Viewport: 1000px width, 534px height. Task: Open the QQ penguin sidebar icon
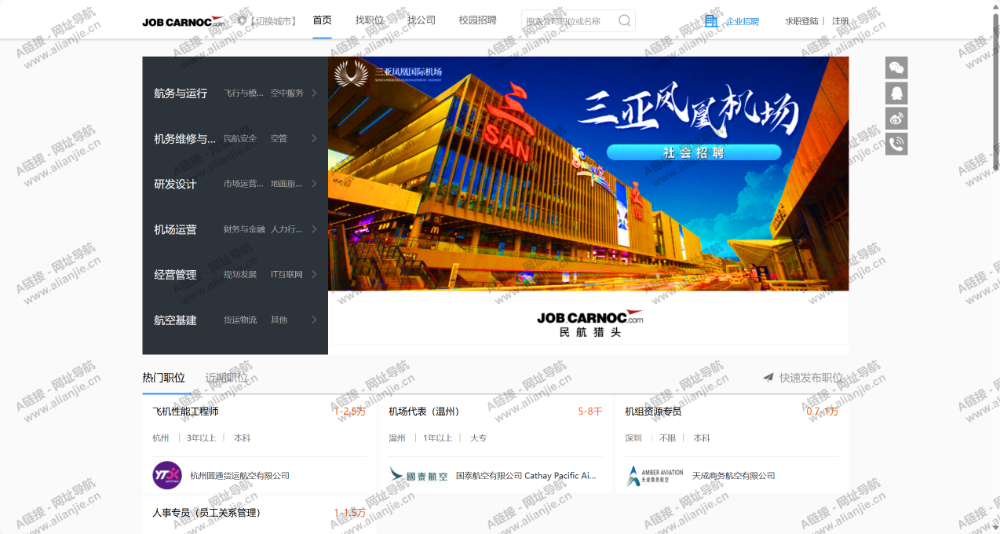(x=896, y=93)
